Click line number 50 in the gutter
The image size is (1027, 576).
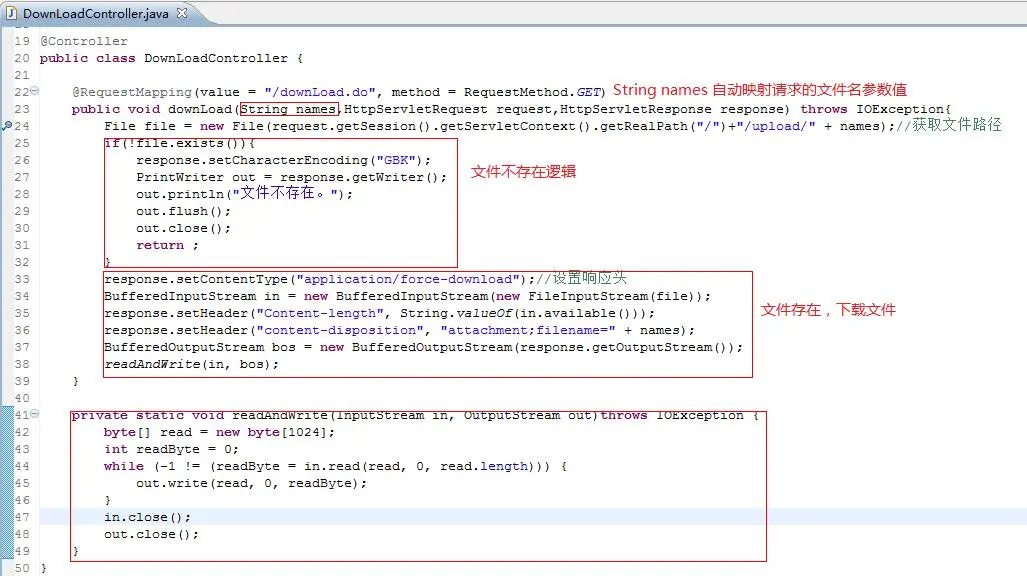pos(22,569)
